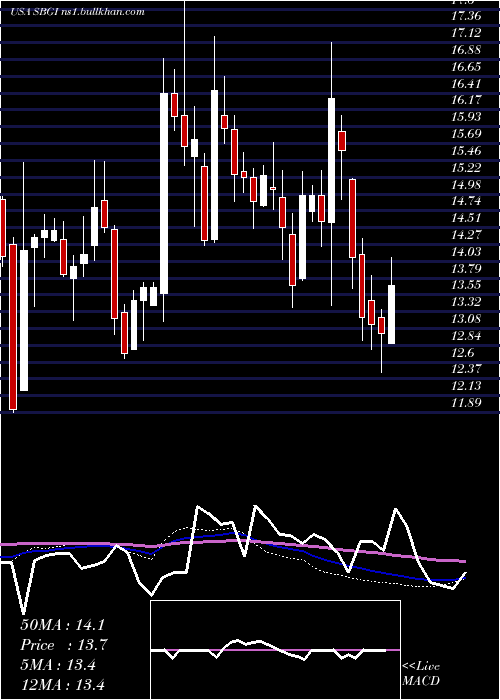Click the USA SBGI ns1.bullkhan.com title text
Image resolution: width=500 pixels, height=700 pixels.
tap(77, 12)
